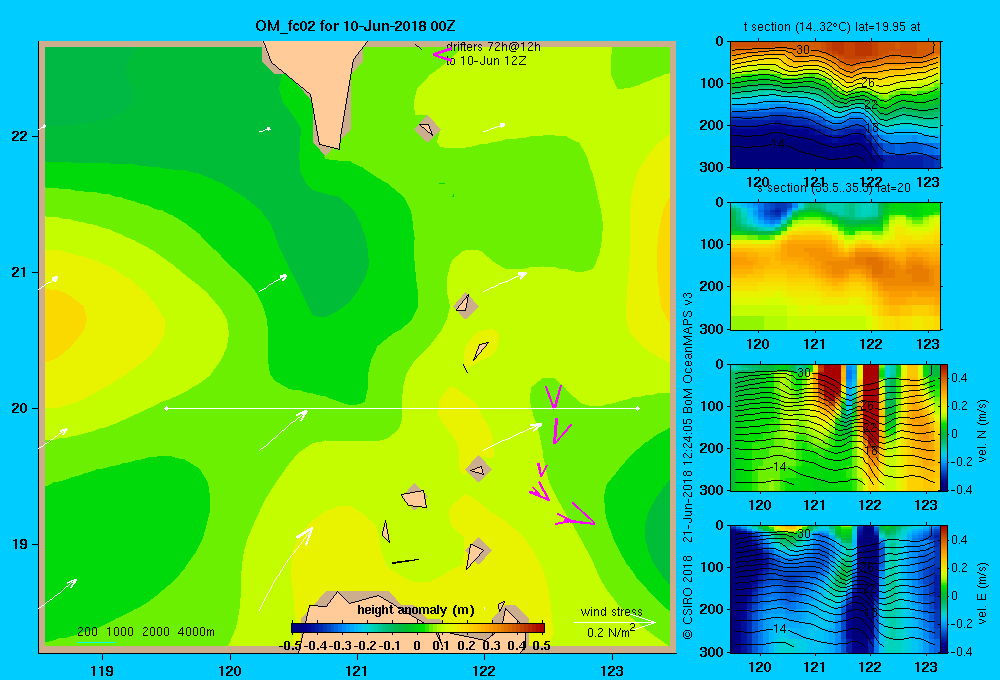Click the 'to 10-Jun 12Z' legend text

tap(486, 61)
